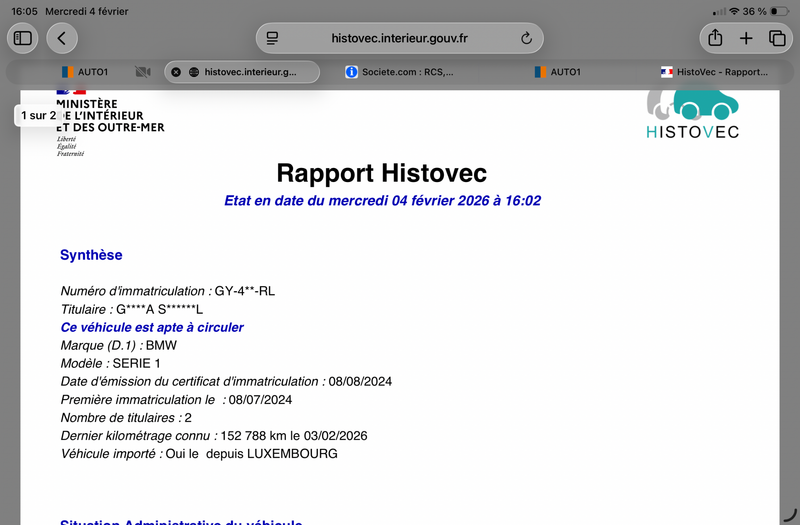
Task: Reload the histovec page
Action: click(x=526, y=38)
